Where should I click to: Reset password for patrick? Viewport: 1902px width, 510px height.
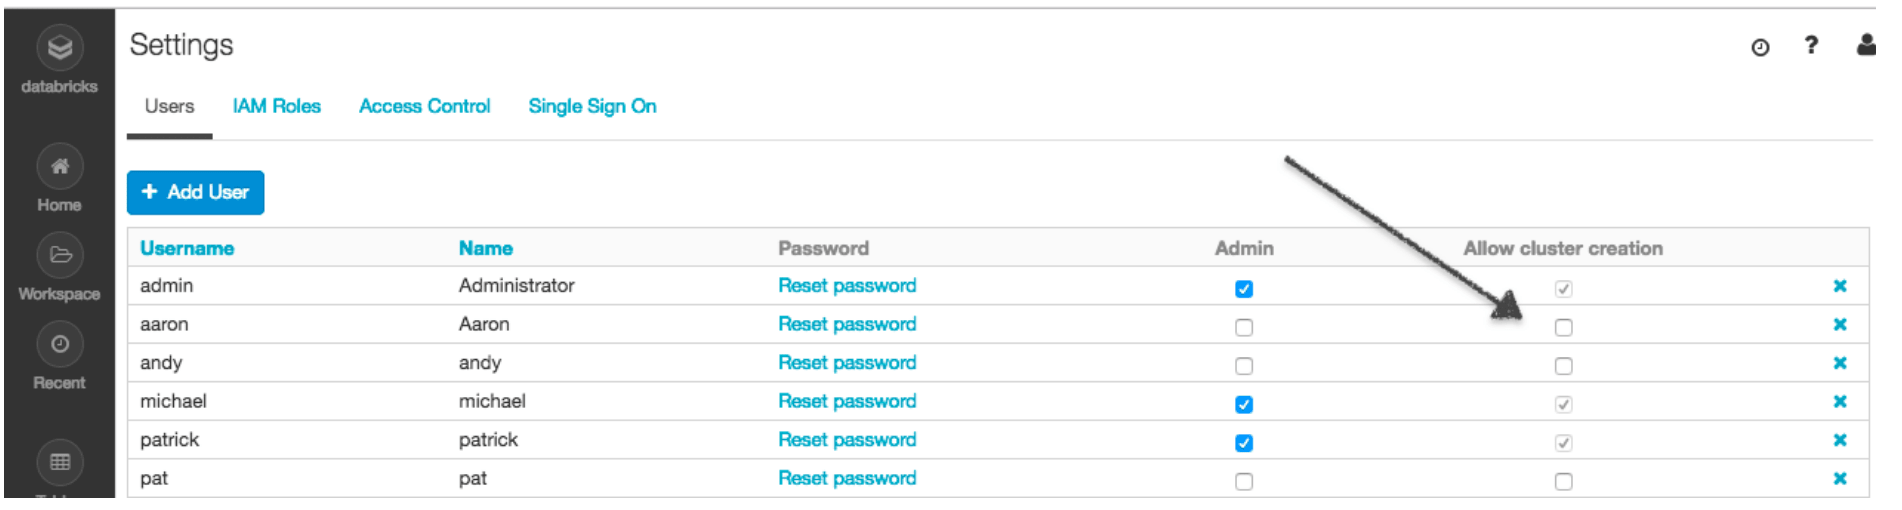coord(847,440)
